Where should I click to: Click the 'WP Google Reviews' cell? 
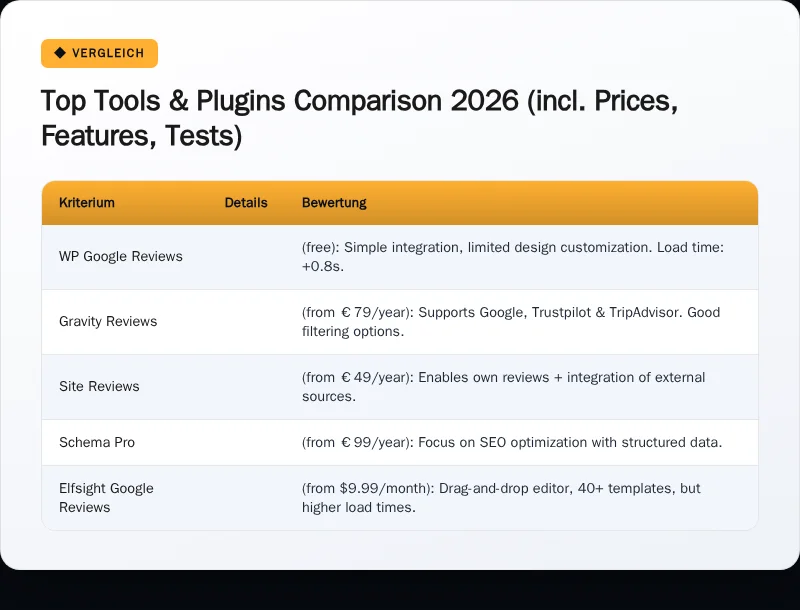[121, 256]
